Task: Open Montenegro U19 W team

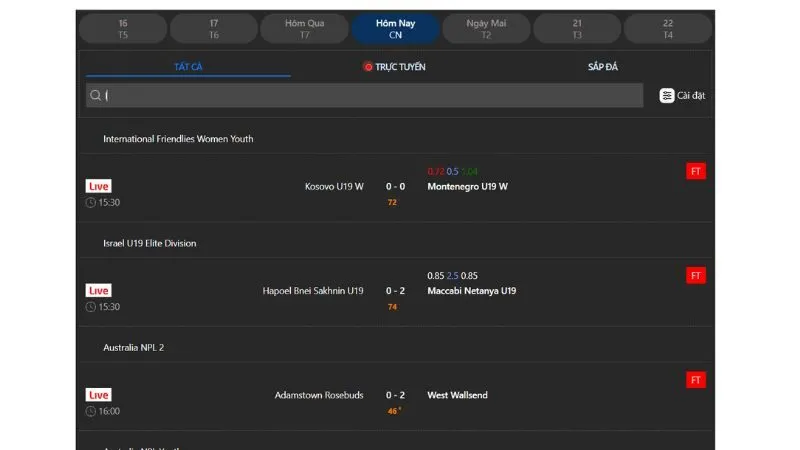Action: 467,187
